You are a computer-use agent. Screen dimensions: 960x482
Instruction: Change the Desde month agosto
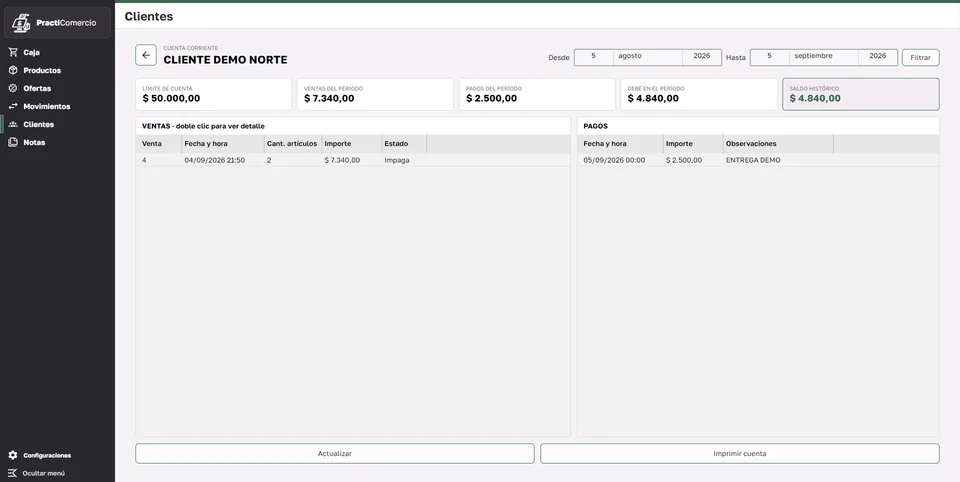(648, 56)
